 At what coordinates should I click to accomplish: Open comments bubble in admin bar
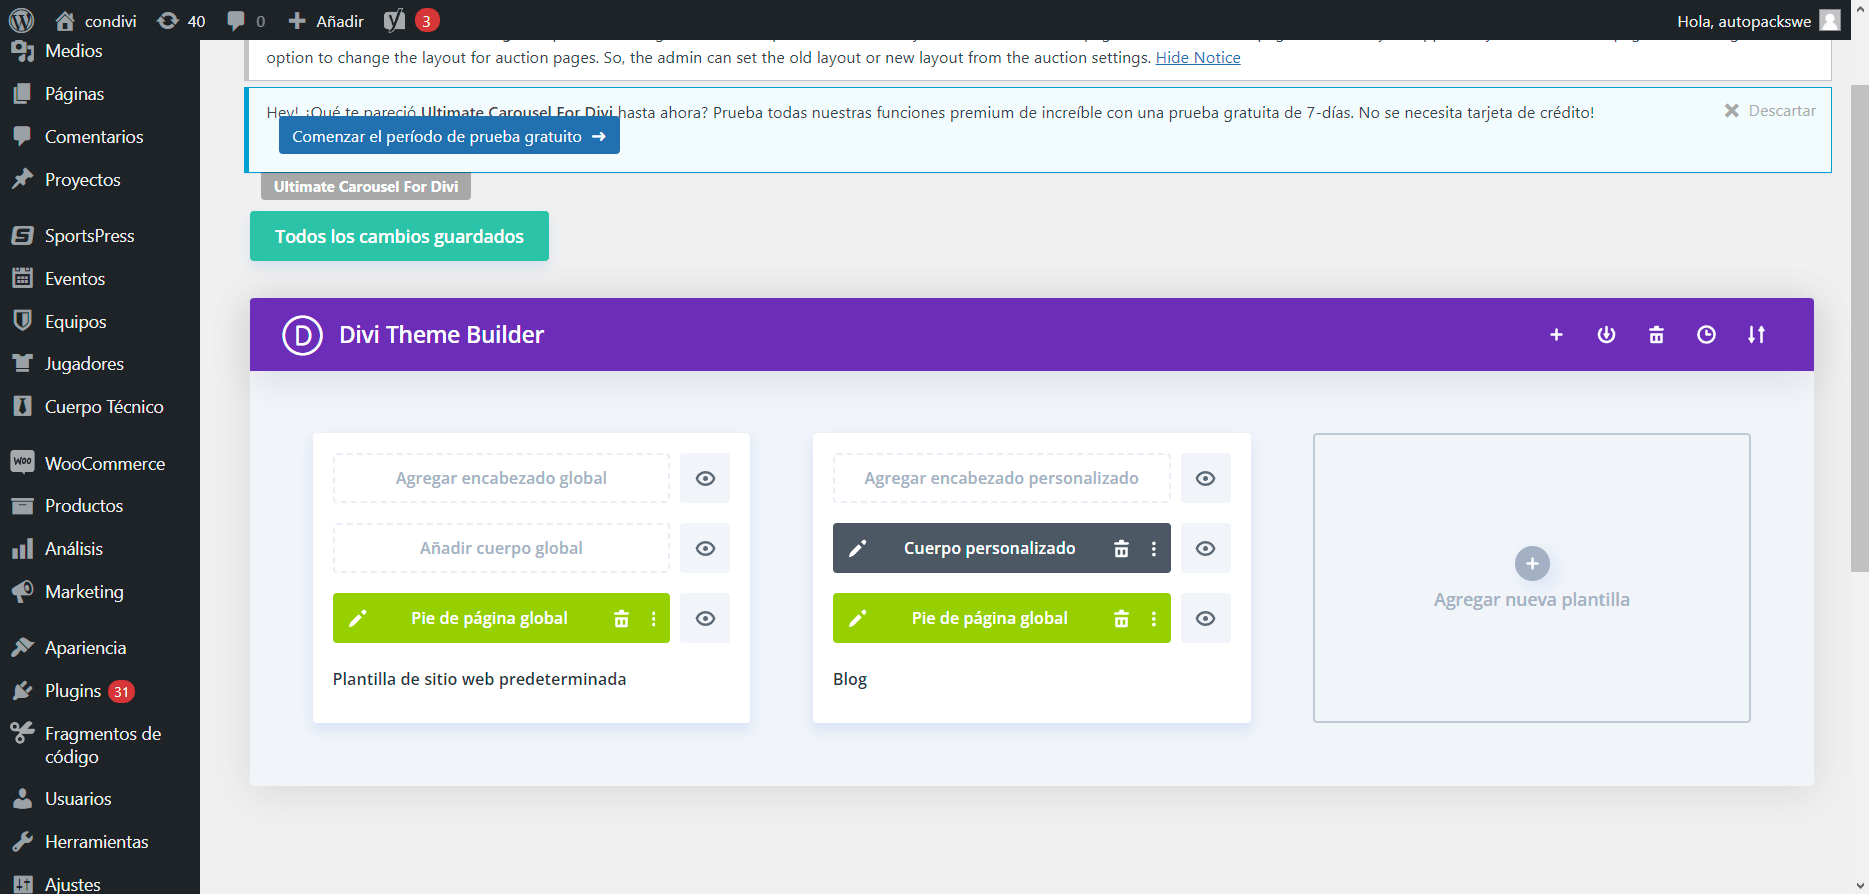246,20
